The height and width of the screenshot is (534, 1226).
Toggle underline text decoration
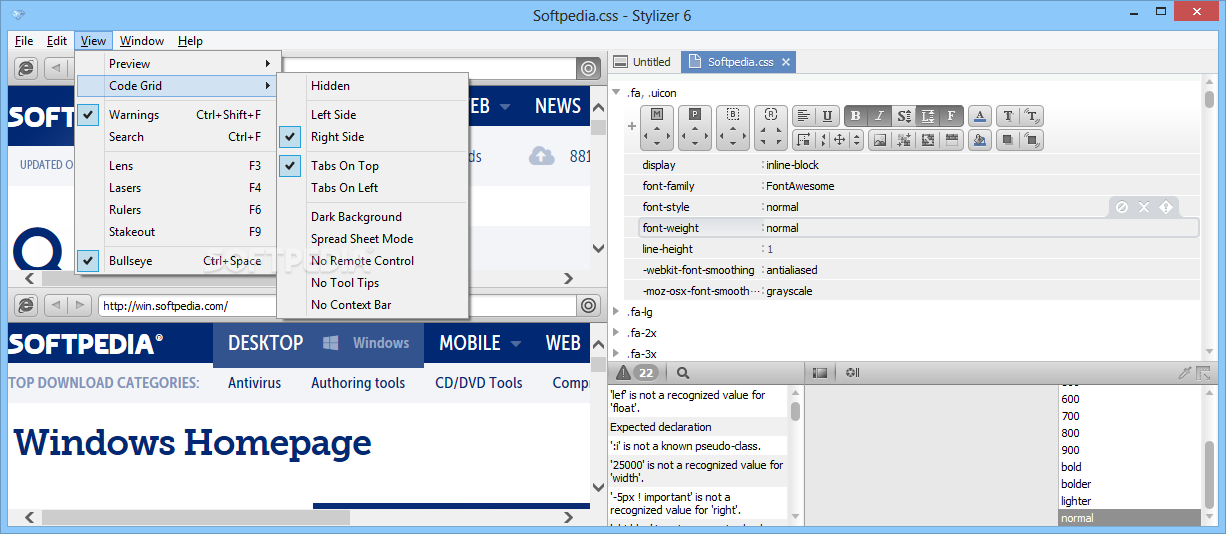[x=828, y=116]
